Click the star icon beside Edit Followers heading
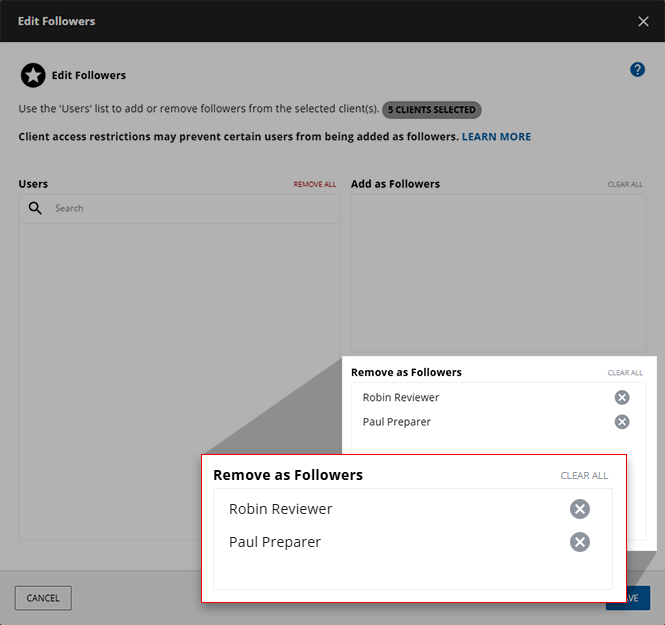Image resolution: width=665 pixels, height=625 pixels. coord(32,75)
